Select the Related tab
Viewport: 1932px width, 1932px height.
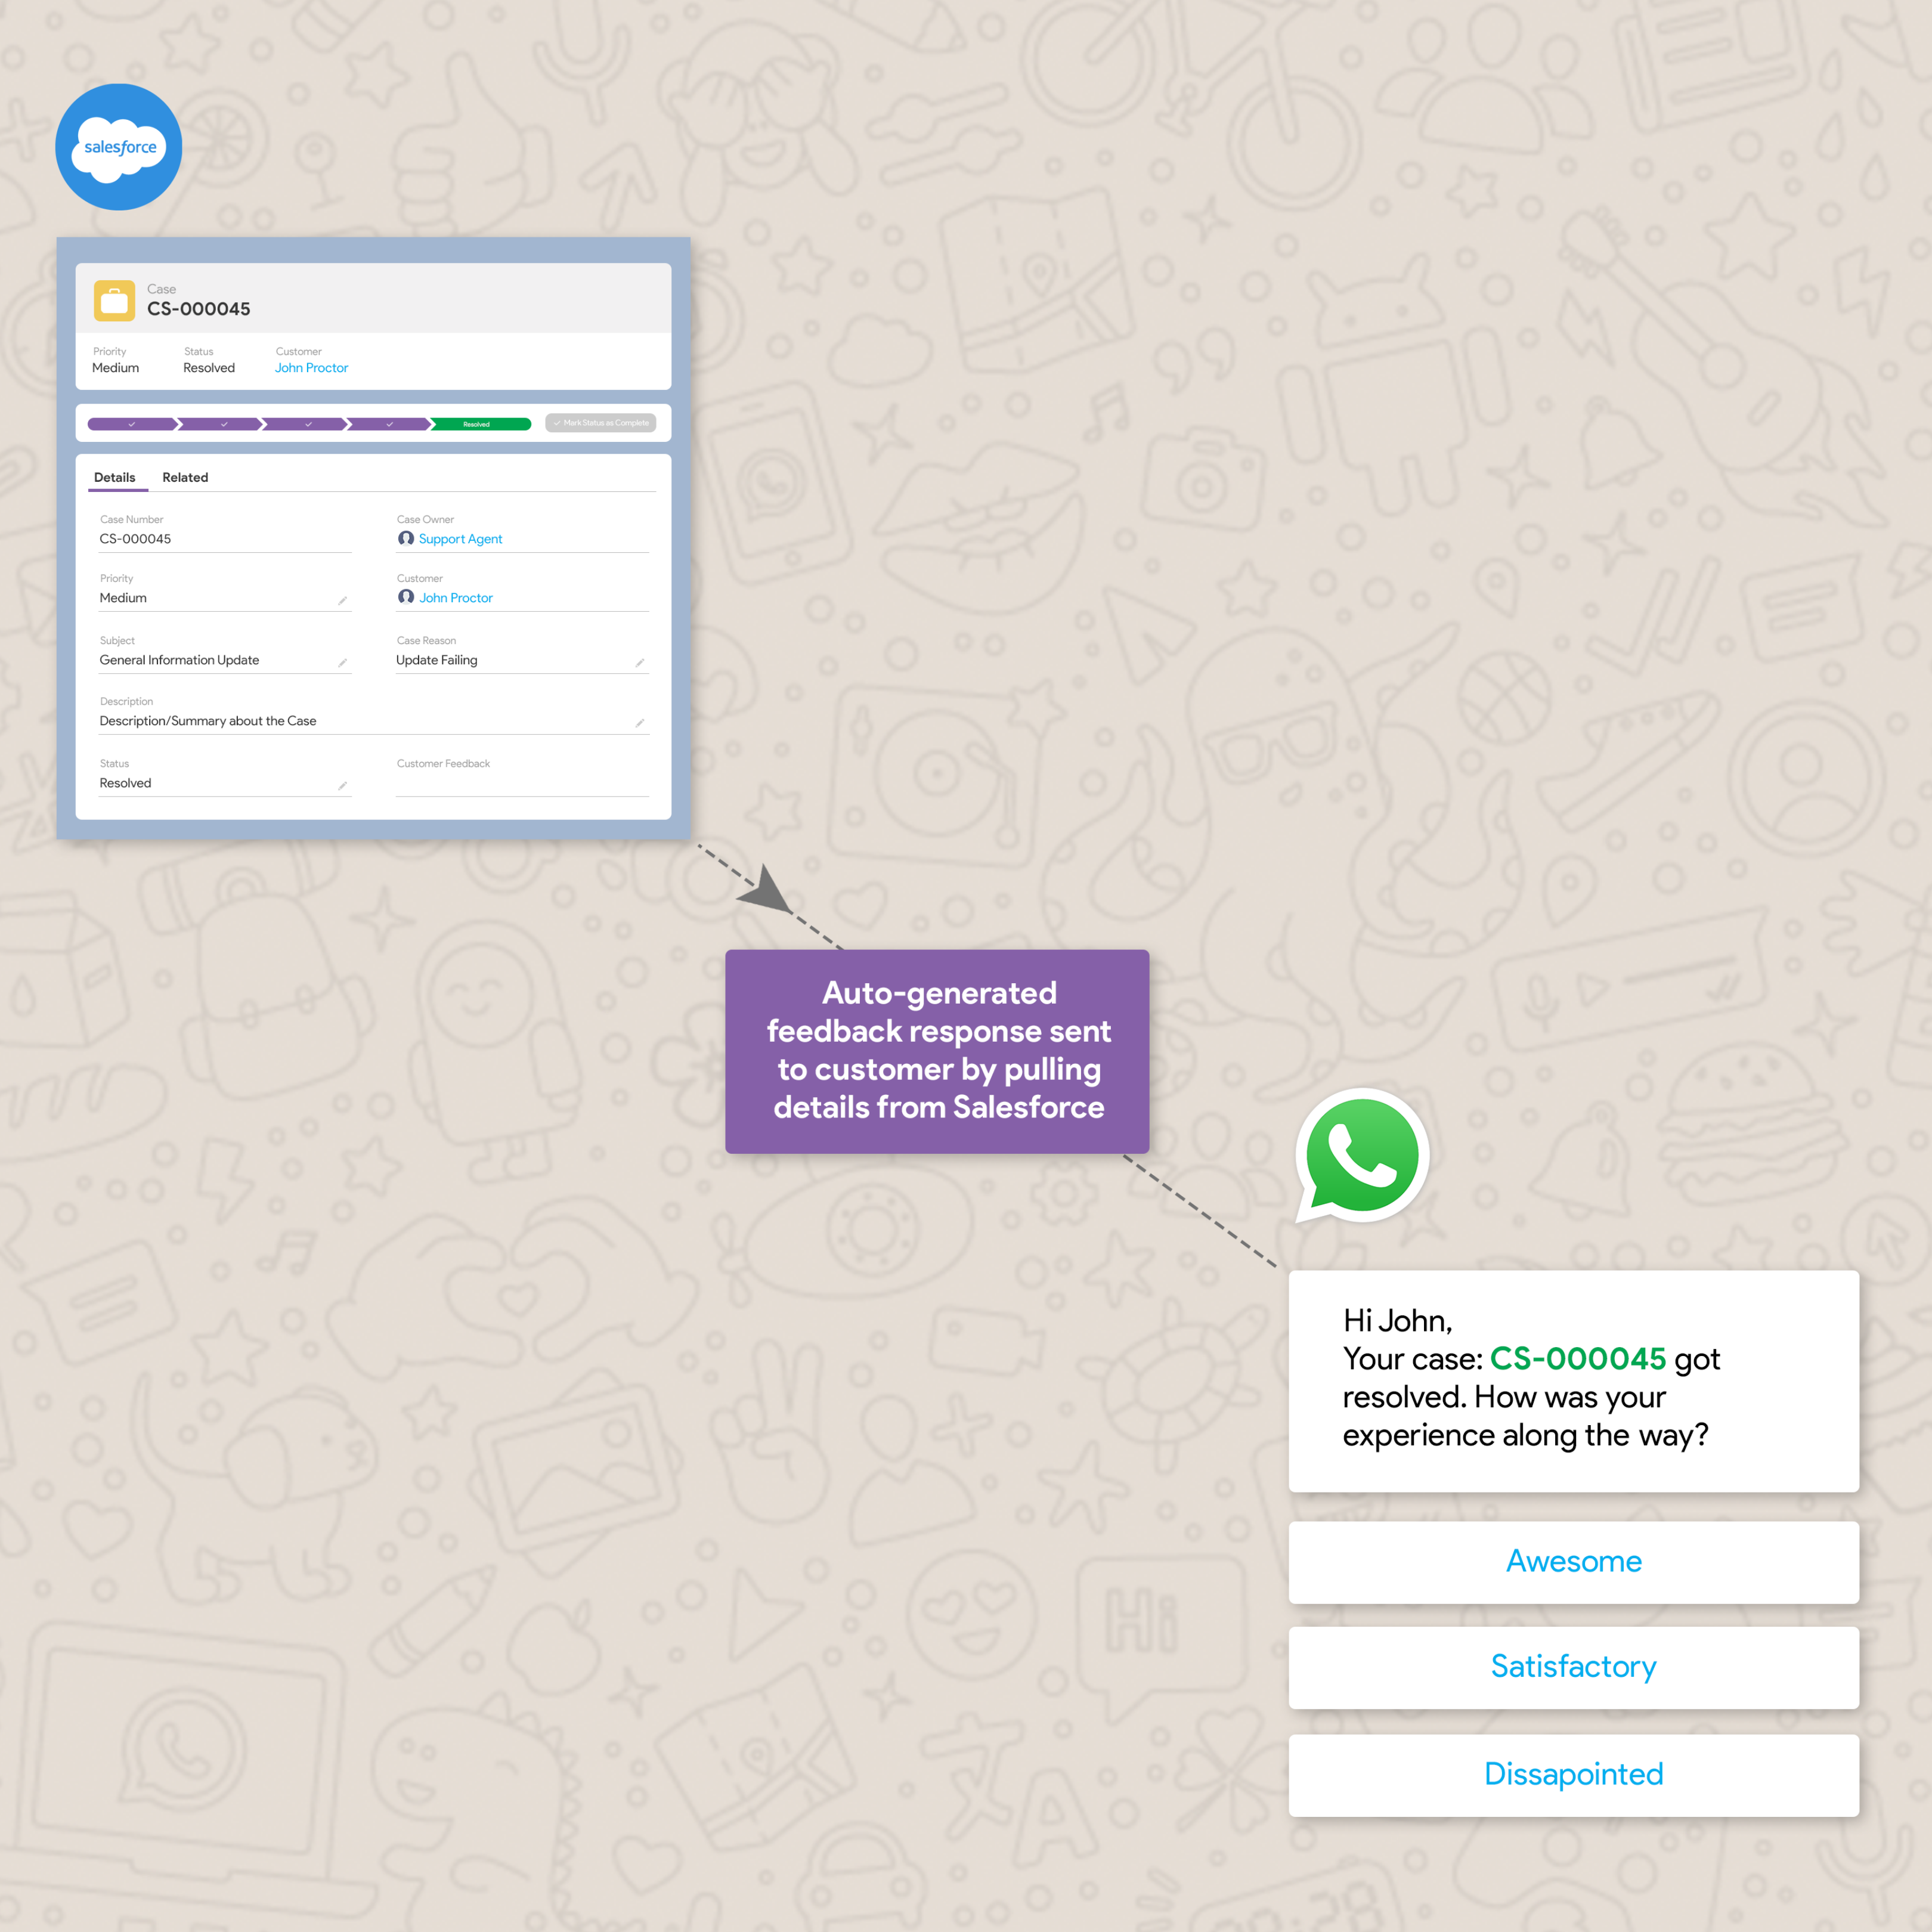(x=184, y=478)
